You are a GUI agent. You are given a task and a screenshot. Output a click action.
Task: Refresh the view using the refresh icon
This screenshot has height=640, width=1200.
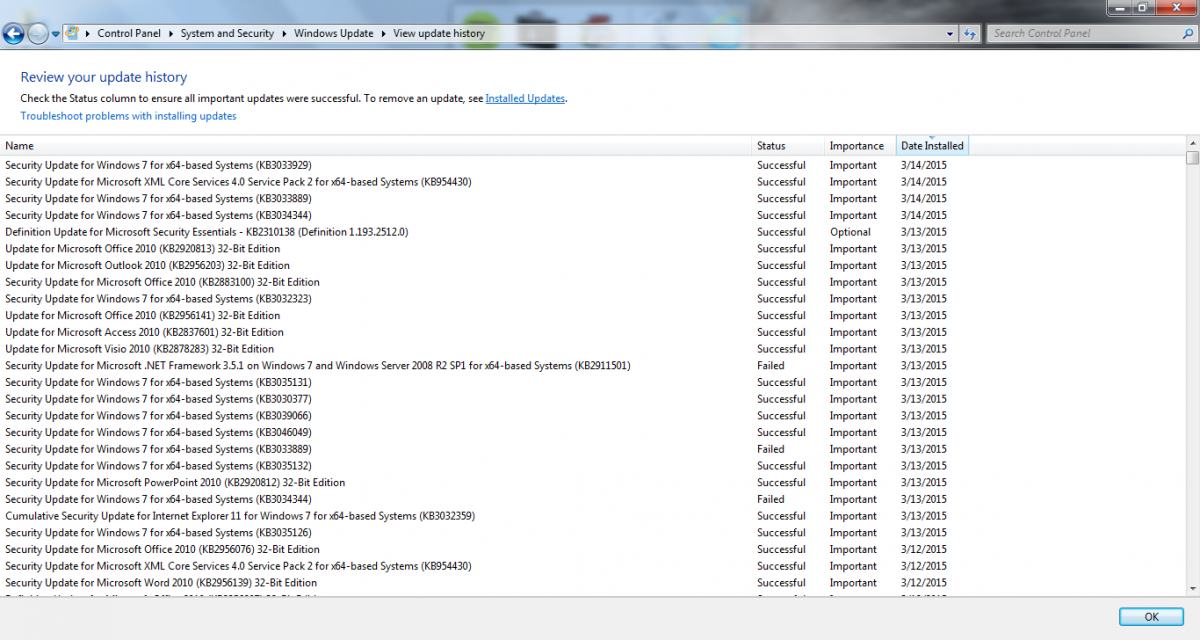(x=969, y=33)
